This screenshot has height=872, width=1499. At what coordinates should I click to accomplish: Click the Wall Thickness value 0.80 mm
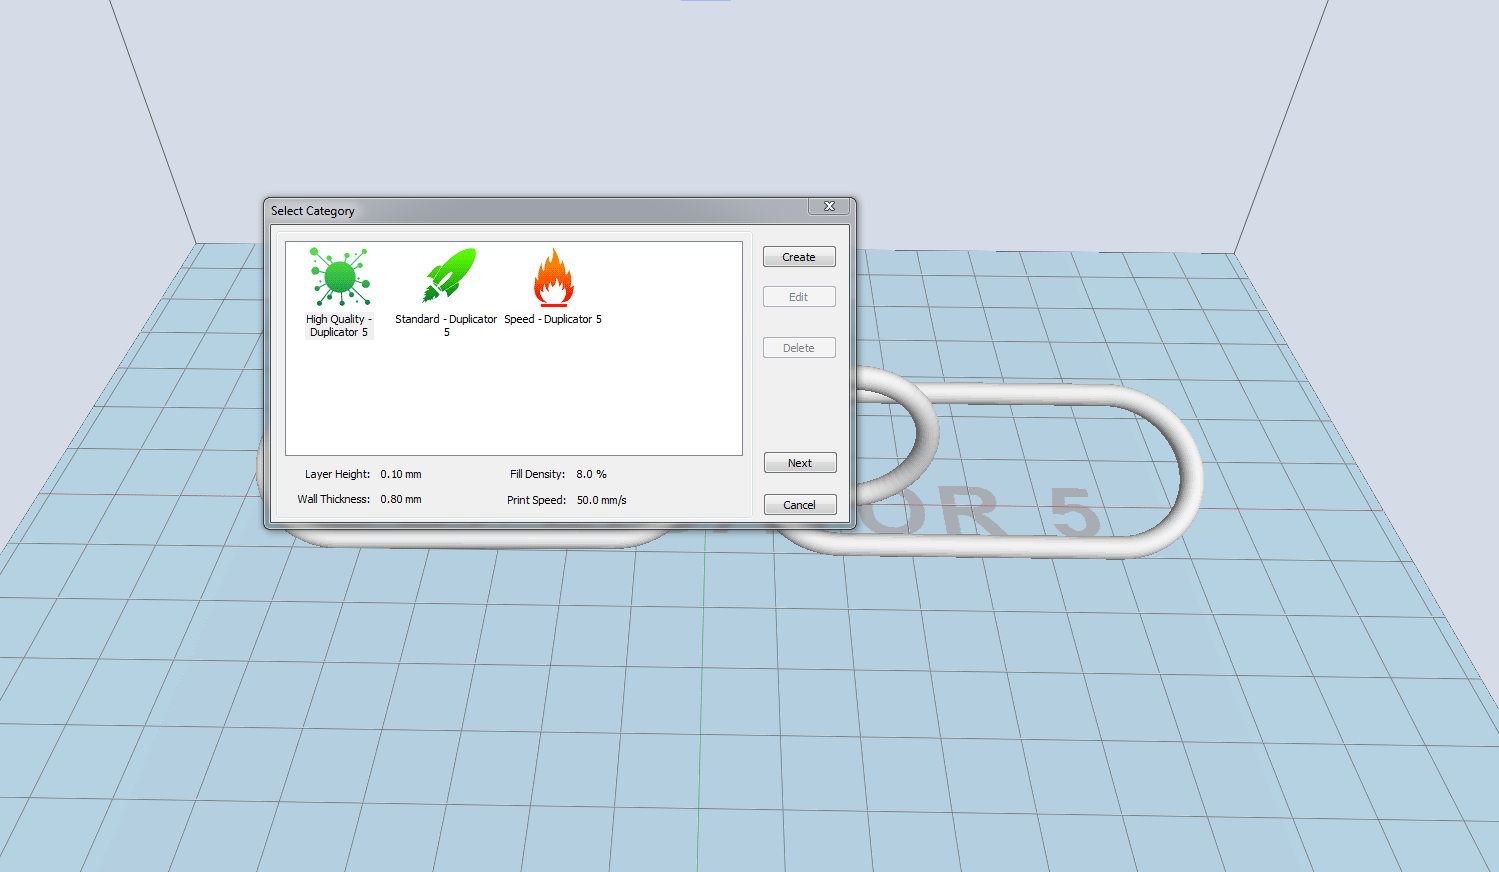coord(401,499)
